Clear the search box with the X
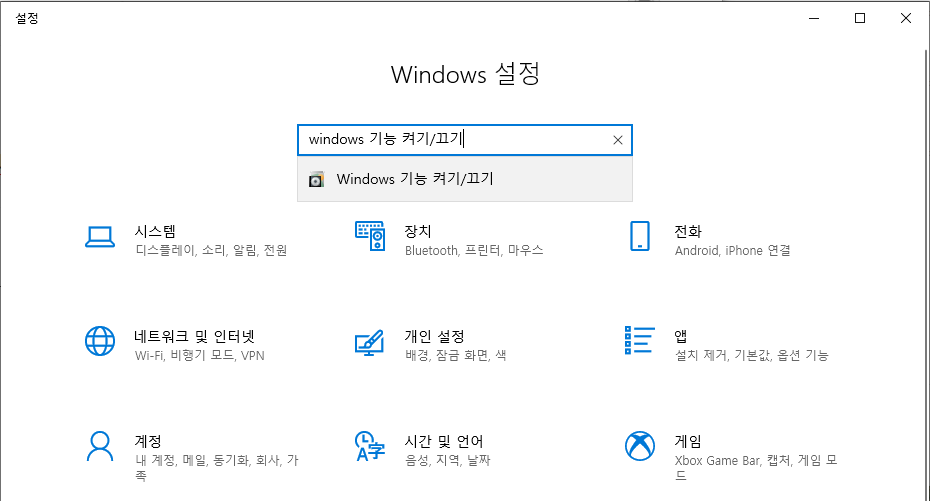 617,140
